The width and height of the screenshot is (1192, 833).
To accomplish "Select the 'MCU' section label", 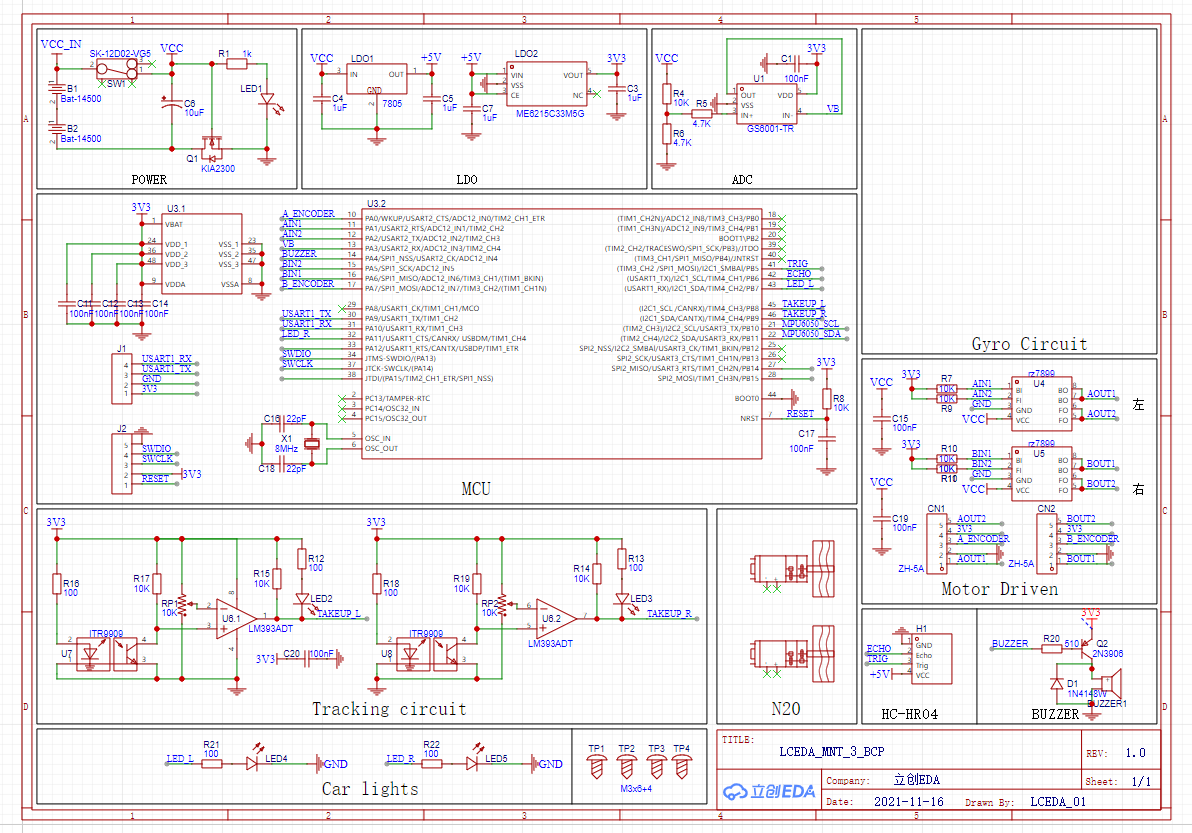I will (x=476, y=489).
